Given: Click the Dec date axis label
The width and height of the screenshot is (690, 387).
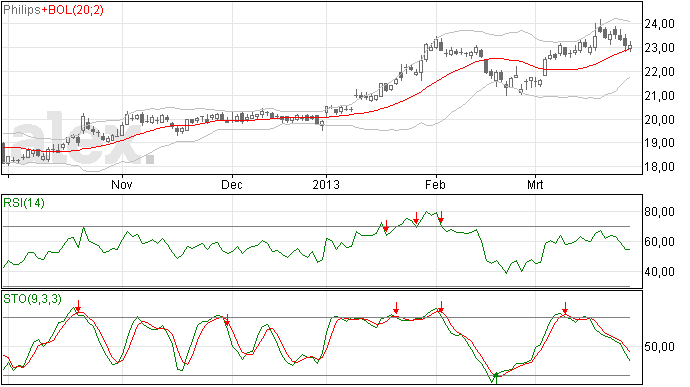Looking at the screenshot, I should coord(231,184).
